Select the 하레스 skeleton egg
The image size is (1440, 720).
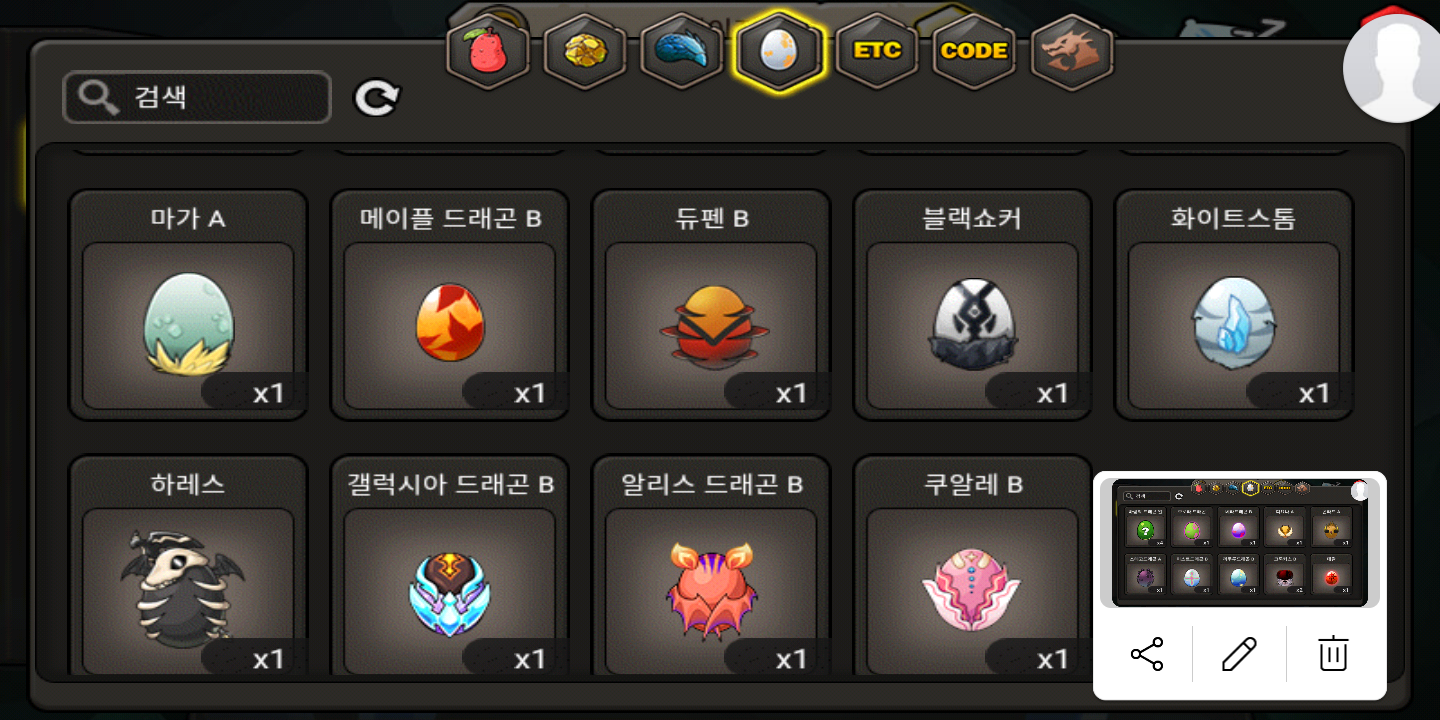188,566
